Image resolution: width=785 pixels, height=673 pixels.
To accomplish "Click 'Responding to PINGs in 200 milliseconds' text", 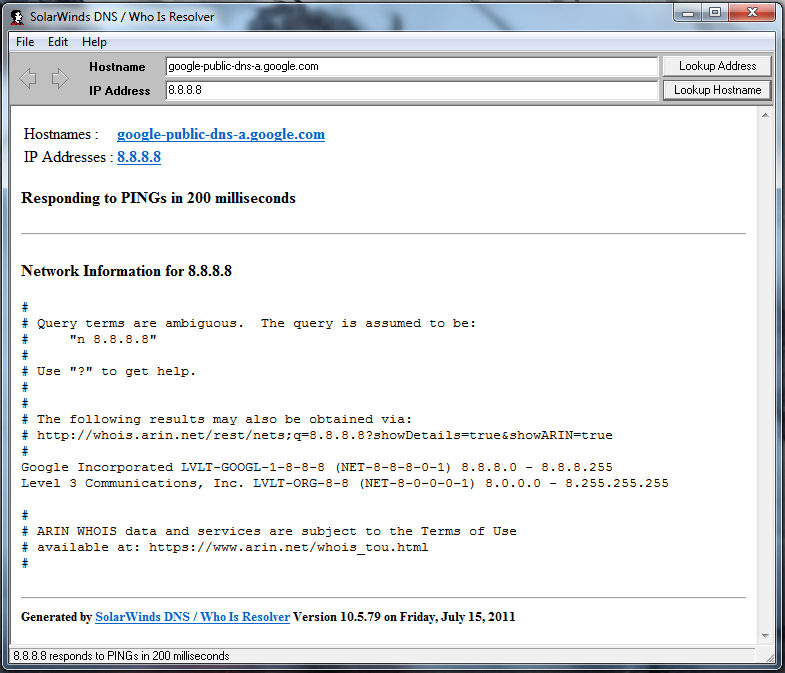I will (158, 198).
